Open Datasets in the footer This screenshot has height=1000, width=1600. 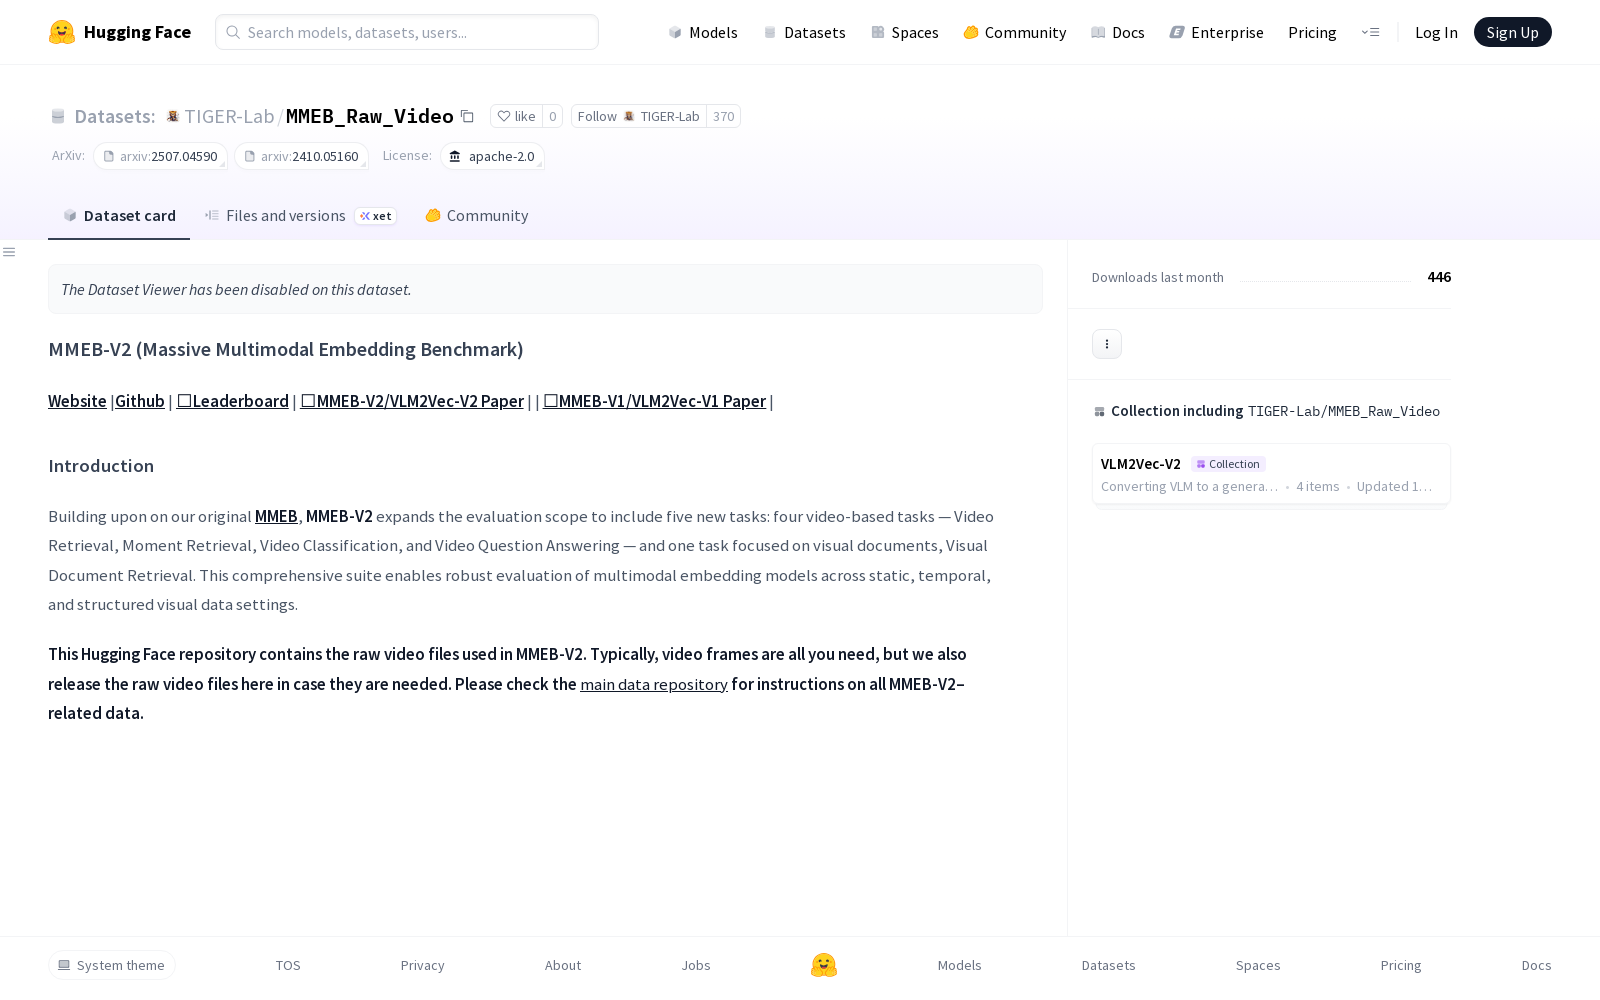pos(1109,965)
